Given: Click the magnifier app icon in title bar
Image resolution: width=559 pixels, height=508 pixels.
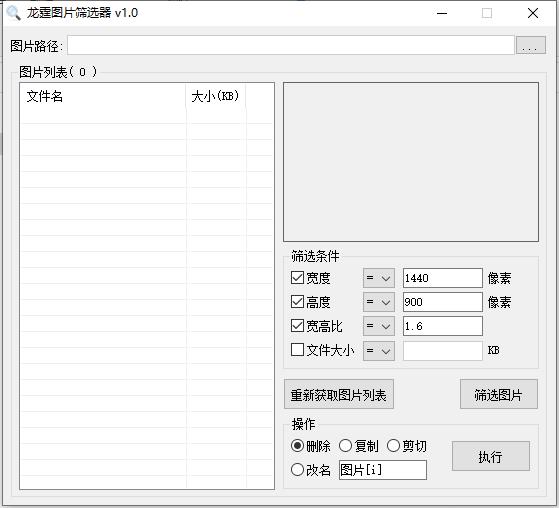Looking at the screenshot, I should click(14, 13).
